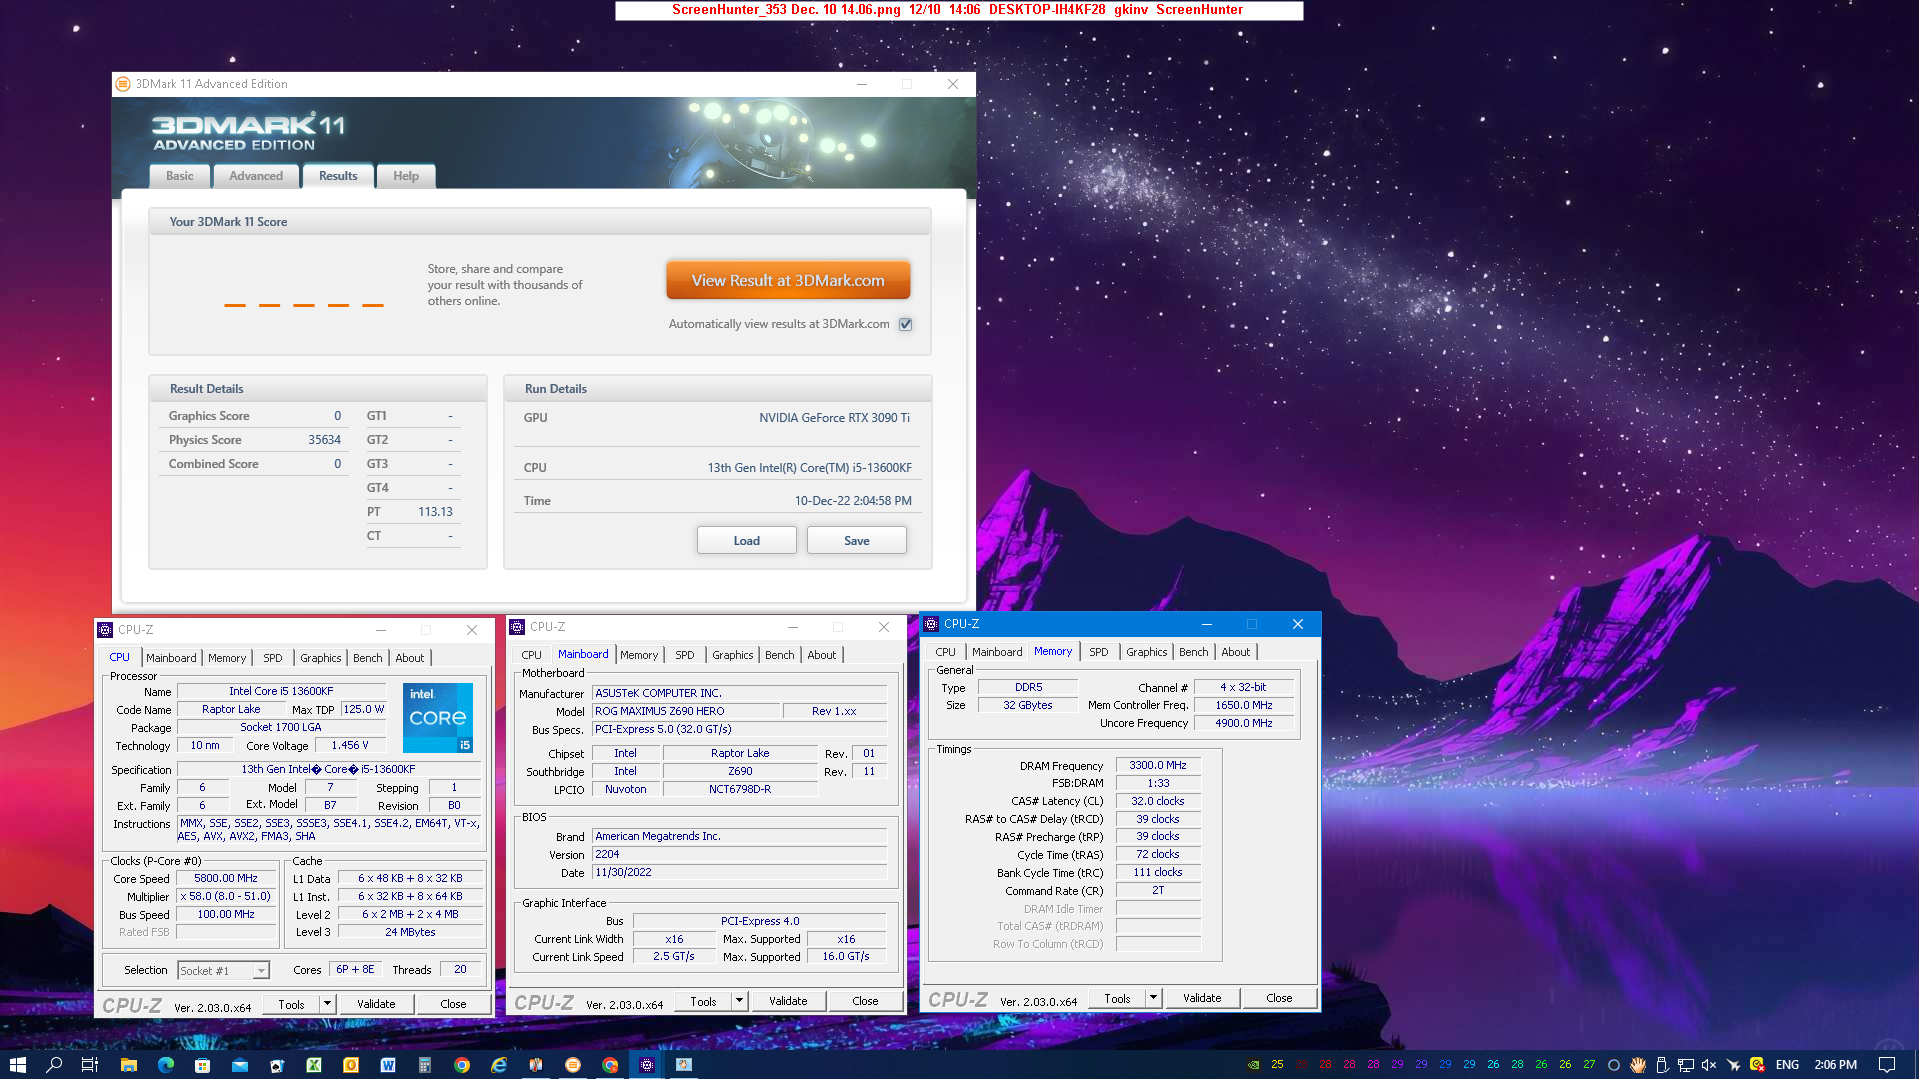
Task: Open Microsoft Edge from the taskbar
Action: [x=165, y=1064]
